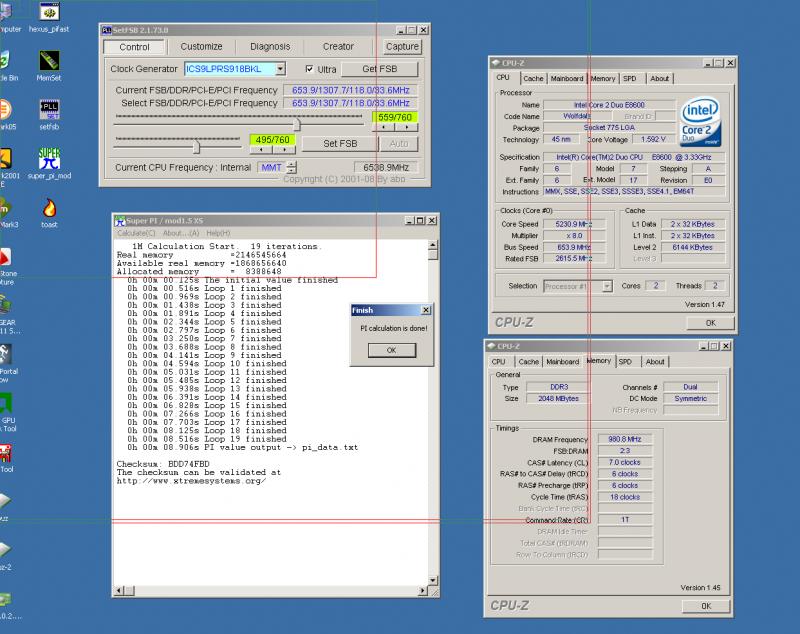
Task: Select the Cache tab in CPU-Z 1.47
Action: (533, 79)
